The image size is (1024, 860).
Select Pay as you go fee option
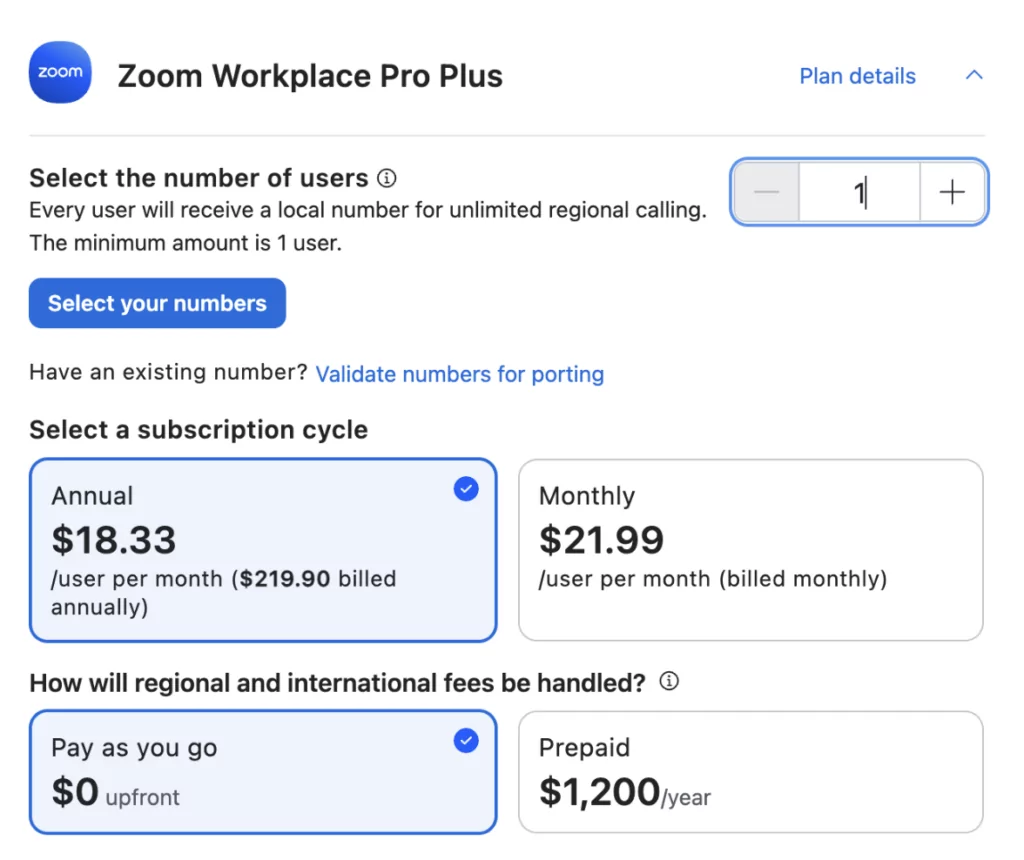click(x=263, y=772)
